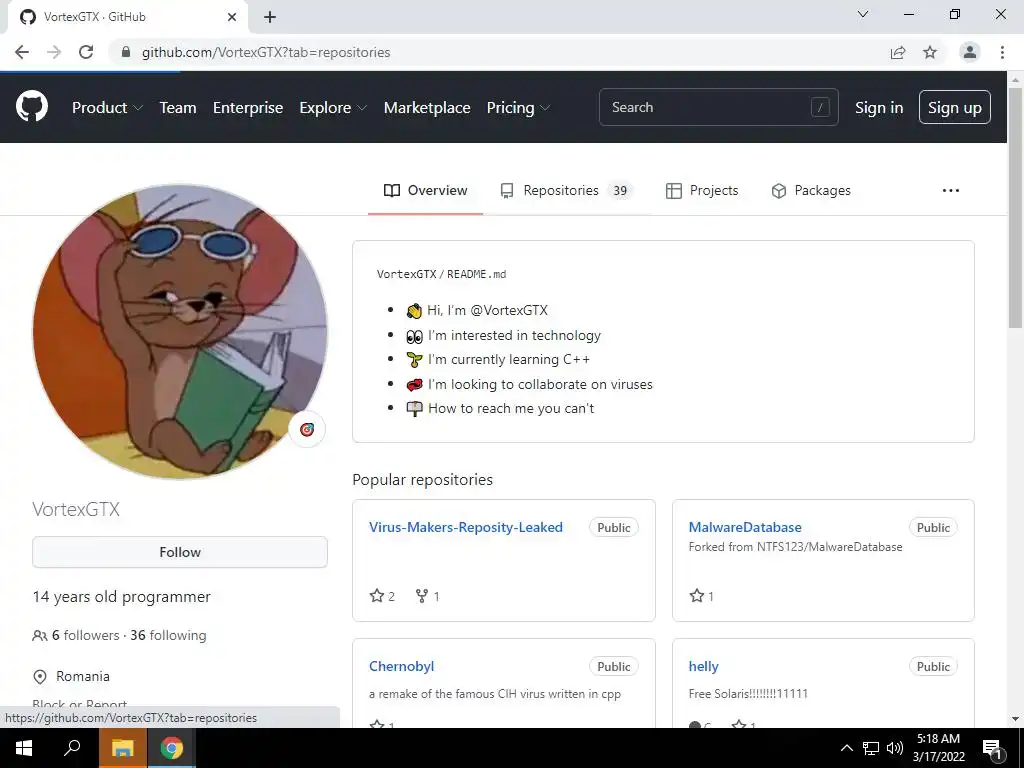Click taskbar clock showing 5:18 AM

tap(938, 748)
